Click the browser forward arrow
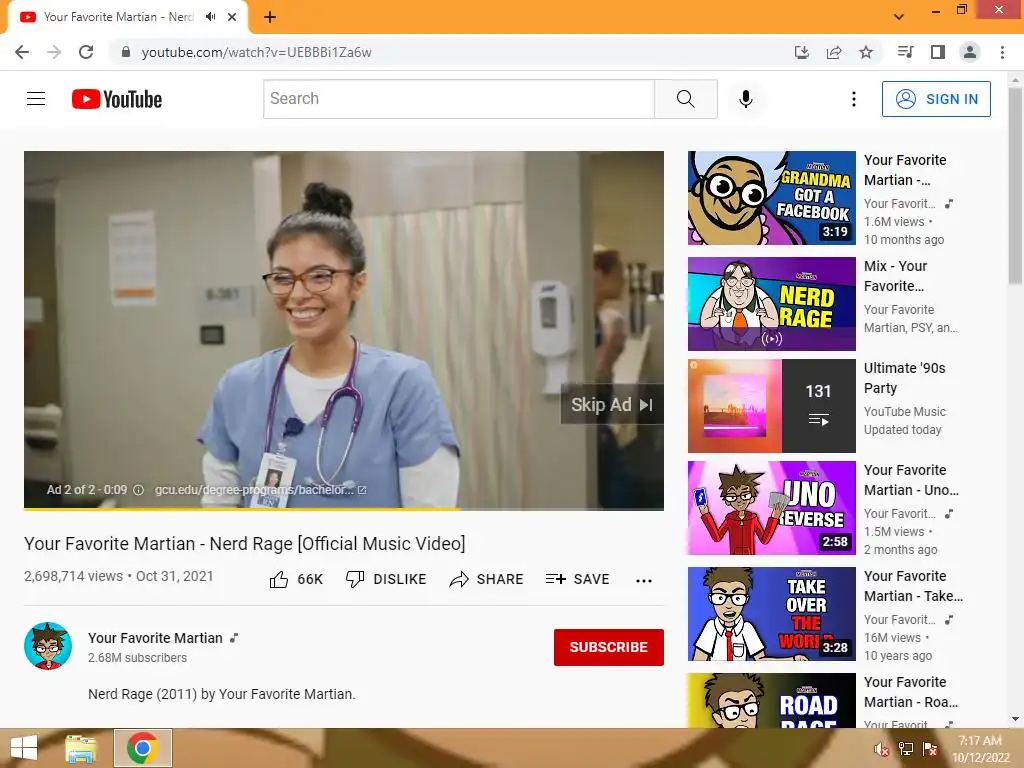This screenshot has height=768, width=1024. 54,52
